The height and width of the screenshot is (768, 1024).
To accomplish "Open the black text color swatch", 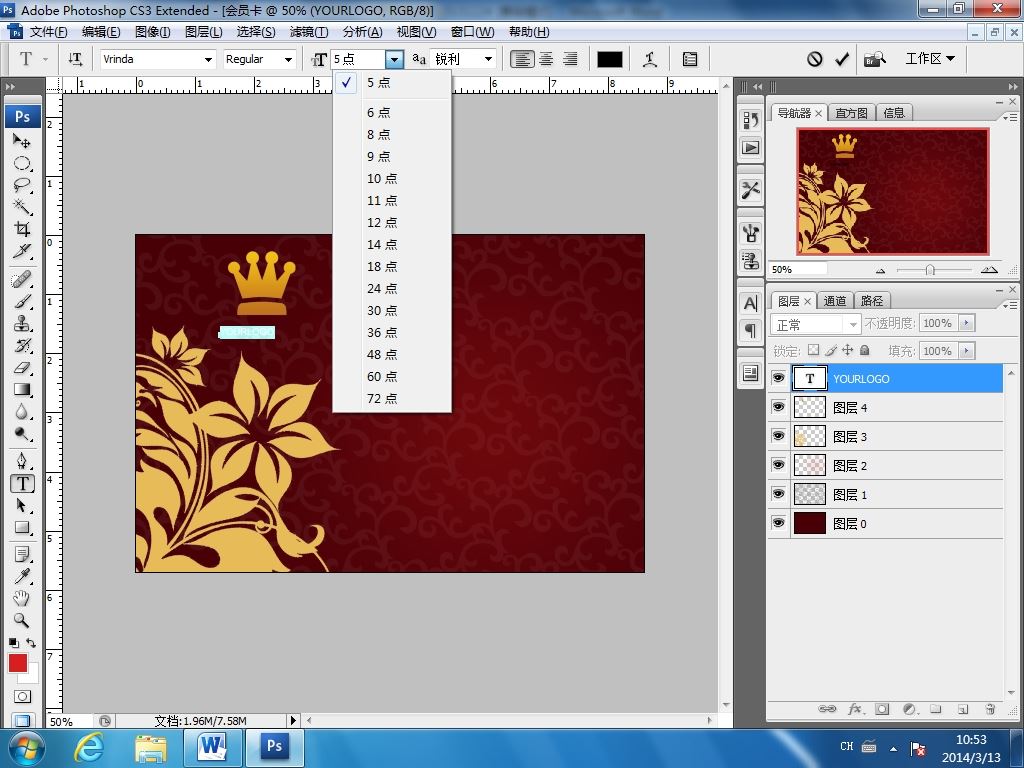I will click(x=609, y=59).
